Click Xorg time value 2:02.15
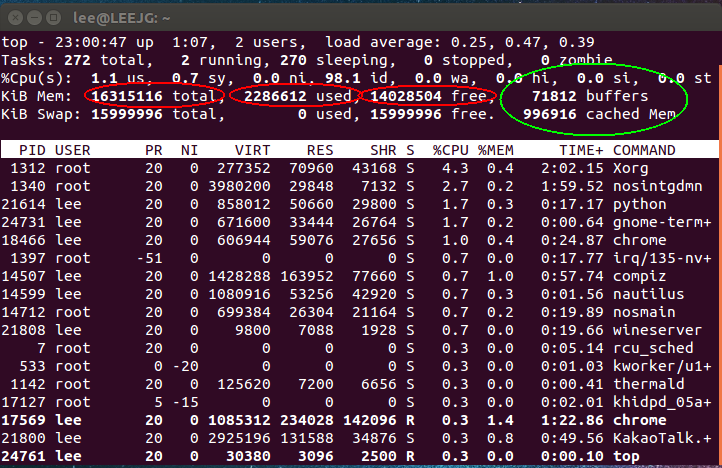This screenshot has height=468, width=722. pyautogui.click(x=572, y=168)
